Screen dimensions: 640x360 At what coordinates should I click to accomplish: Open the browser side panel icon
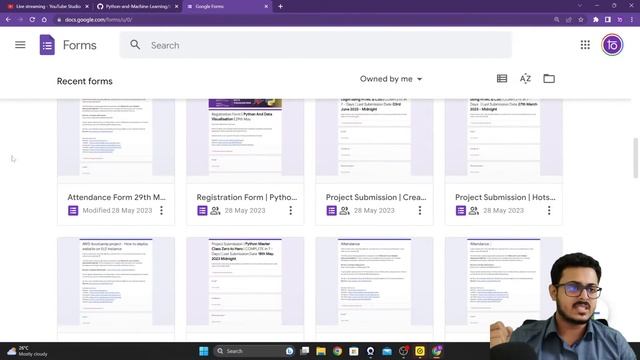608,20
